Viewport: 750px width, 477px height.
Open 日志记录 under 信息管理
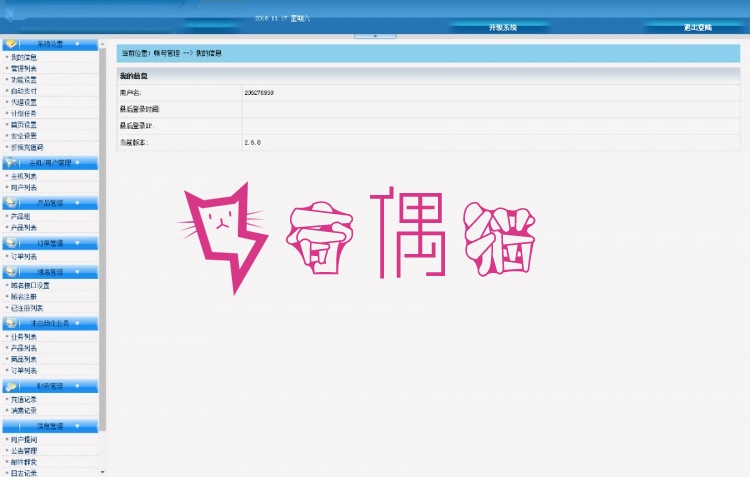click(24, 473)
